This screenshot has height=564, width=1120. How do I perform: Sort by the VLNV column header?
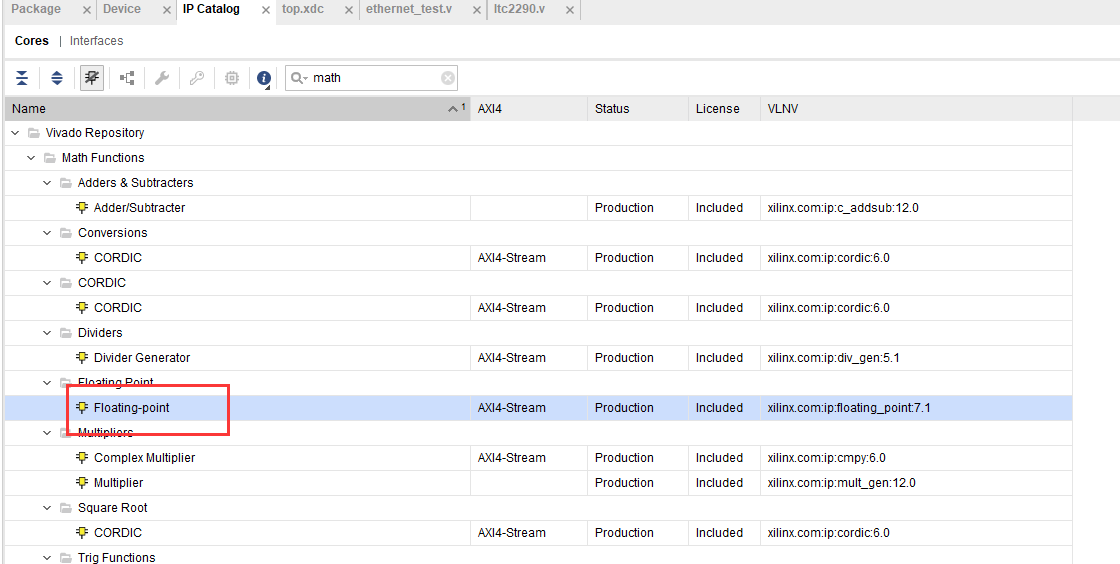916,109
